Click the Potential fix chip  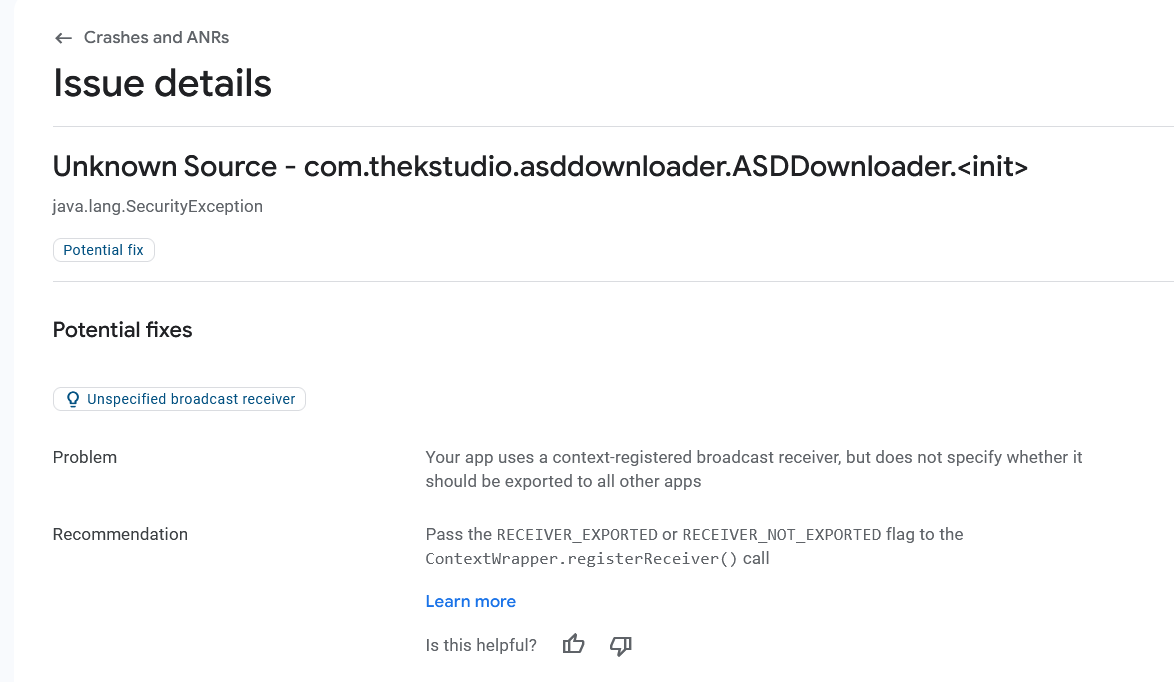(103, 250)
